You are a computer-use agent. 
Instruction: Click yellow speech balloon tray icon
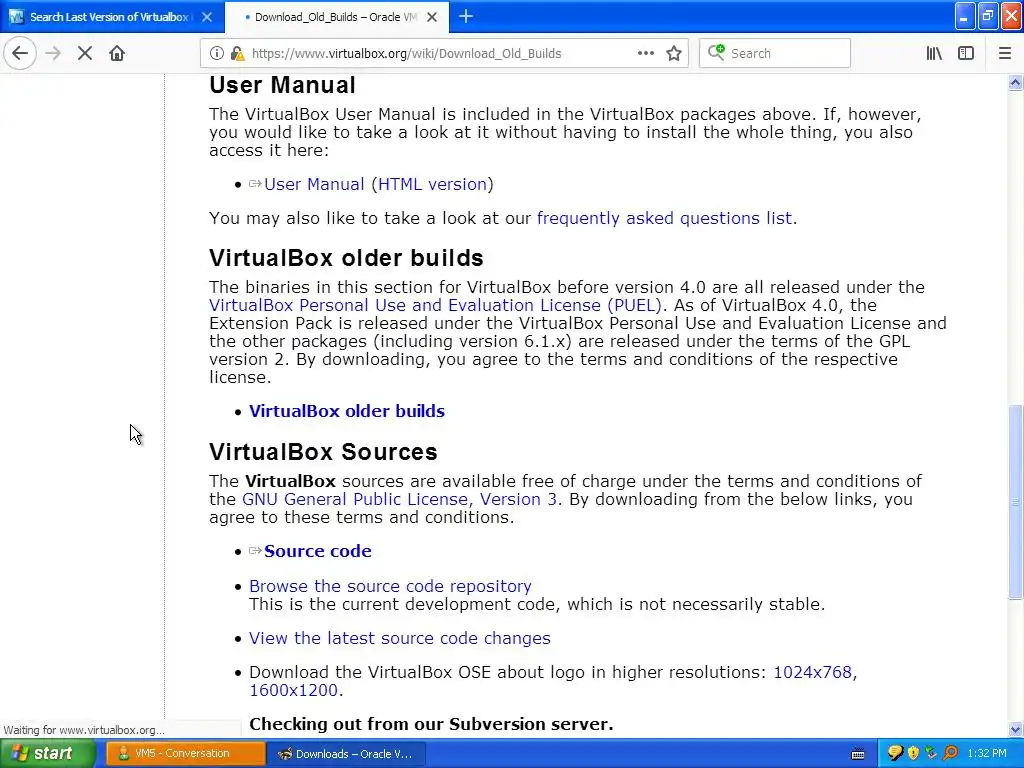(895, 754)
